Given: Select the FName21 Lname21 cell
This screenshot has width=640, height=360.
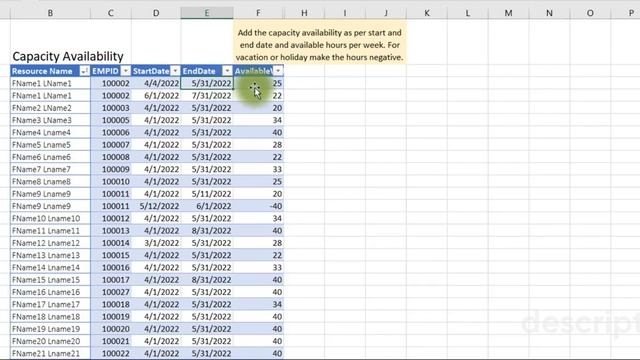Looking at the screenshot, I should pos(50,353).
